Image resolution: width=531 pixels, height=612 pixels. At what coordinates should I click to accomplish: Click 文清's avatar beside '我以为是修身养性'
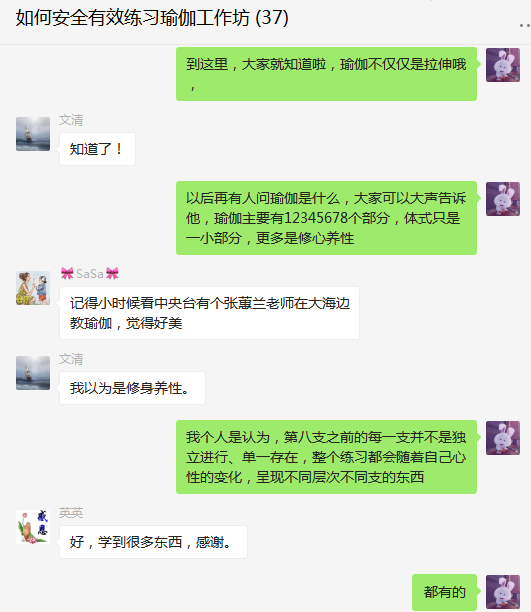click(33, 373)
